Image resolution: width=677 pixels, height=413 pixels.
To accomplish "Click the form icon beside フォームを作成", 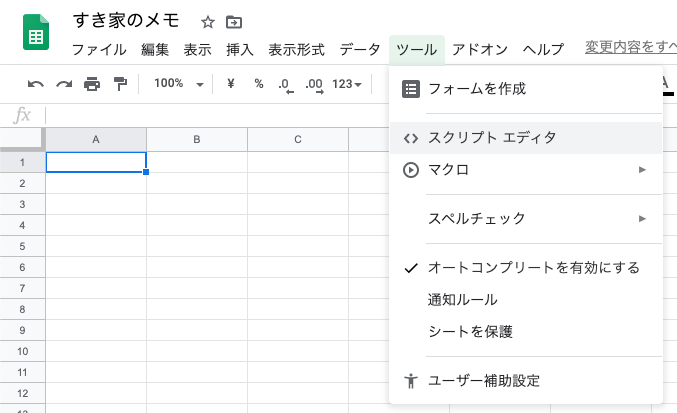I will point(411,89).
